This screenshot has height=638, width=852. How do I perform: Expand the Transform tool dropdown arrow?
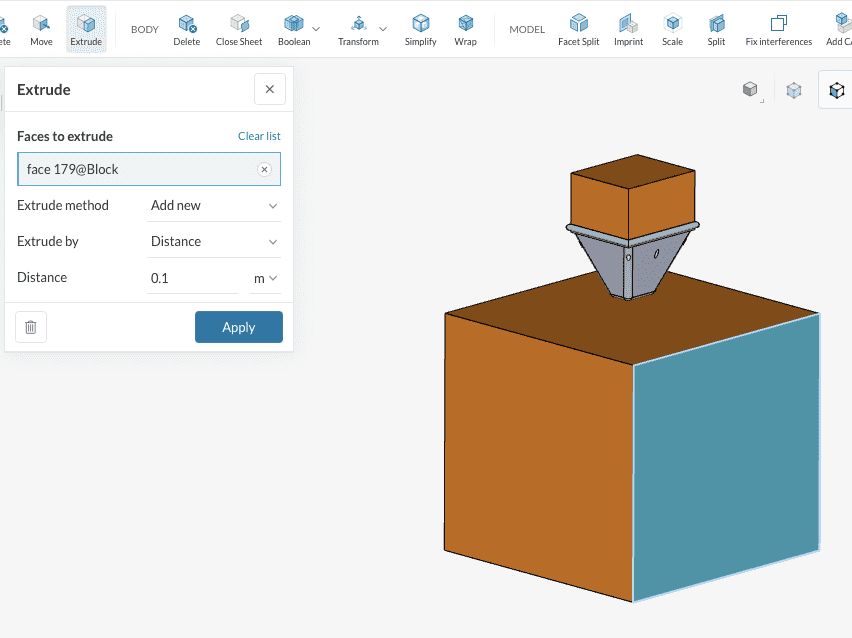[x=383, y=28]
